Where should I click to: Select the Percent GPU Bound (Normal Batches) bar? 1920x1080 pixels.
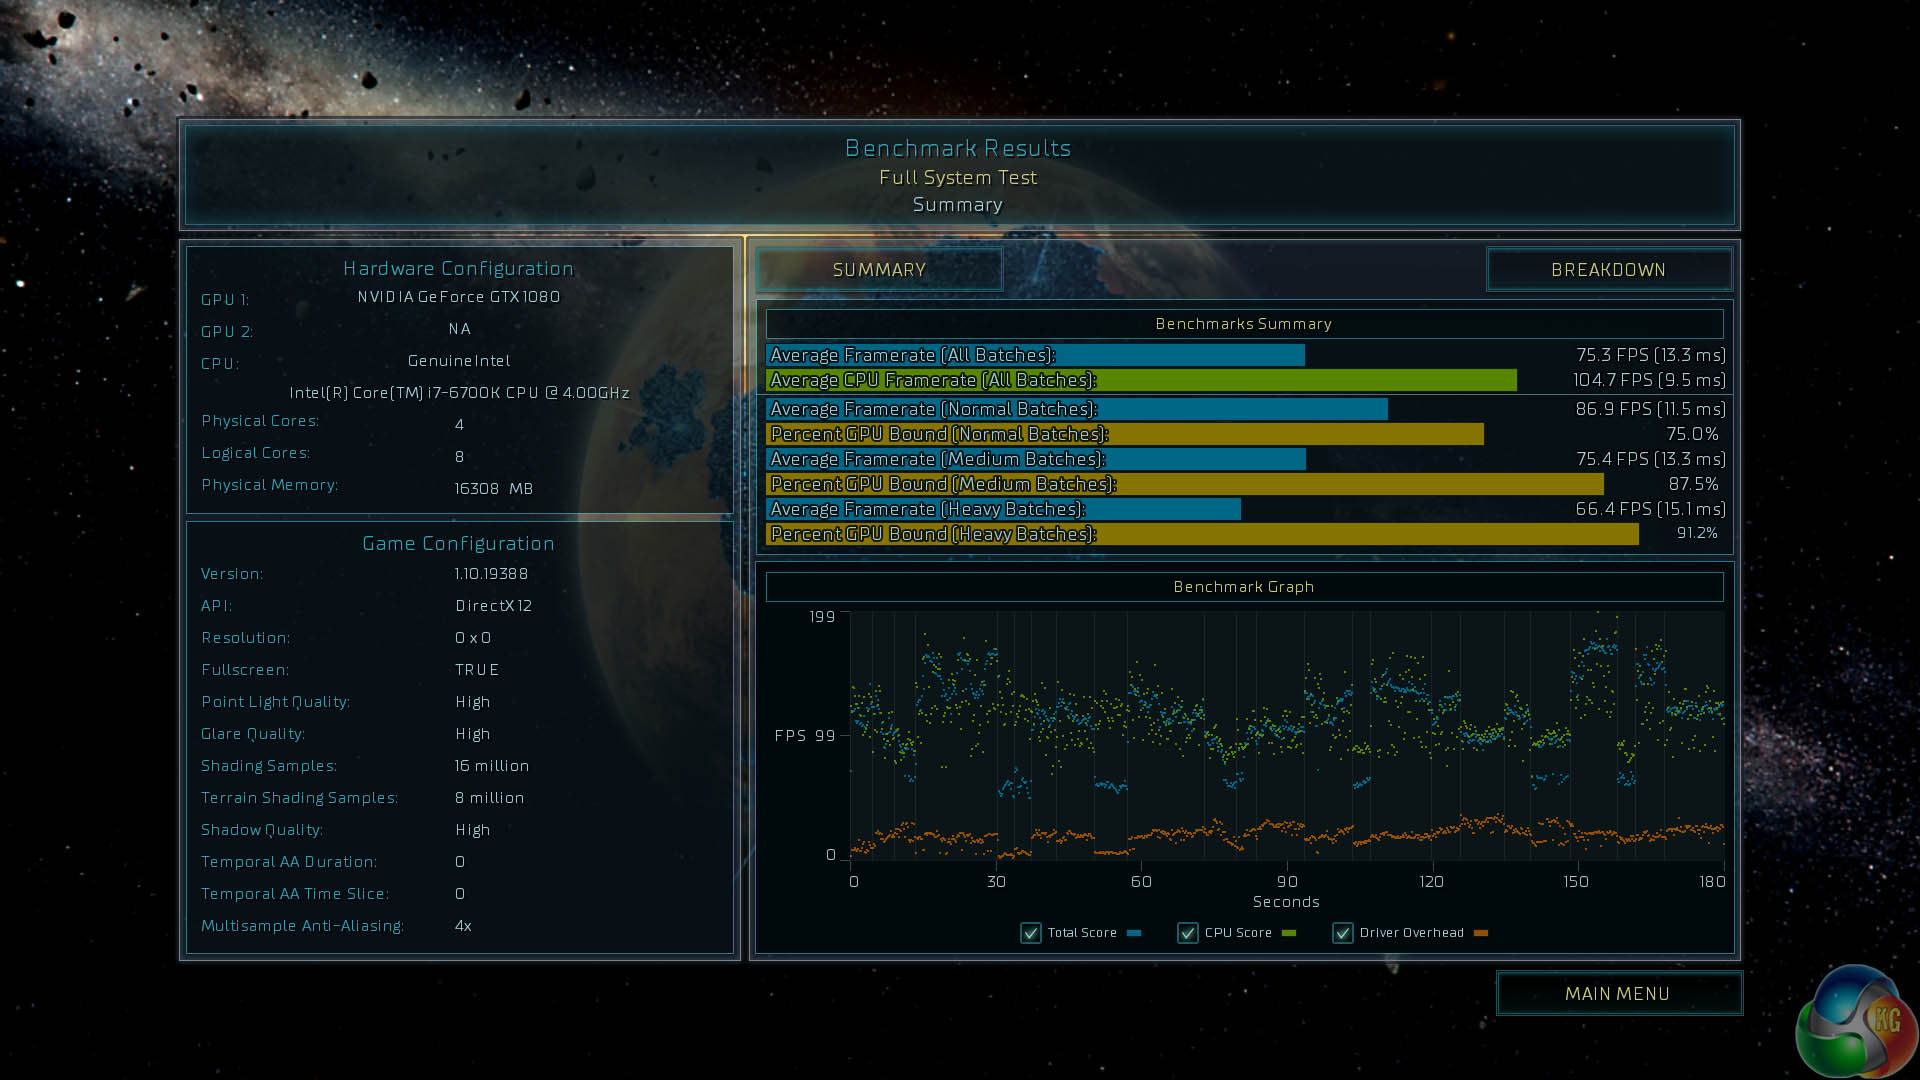pos(1124,434)
